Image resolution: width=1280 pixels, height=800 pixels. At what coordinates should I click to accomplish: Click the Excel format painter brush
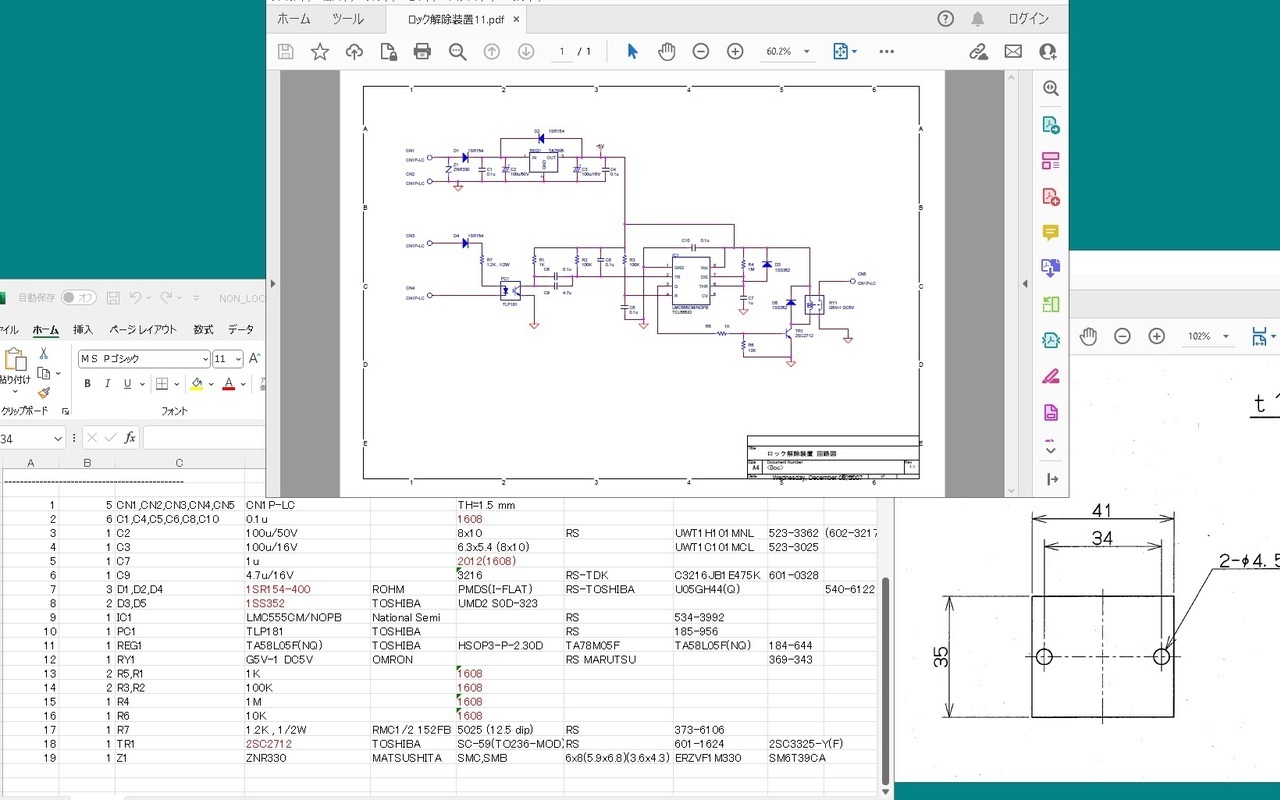pyautogui.click(x=43, y=393)
